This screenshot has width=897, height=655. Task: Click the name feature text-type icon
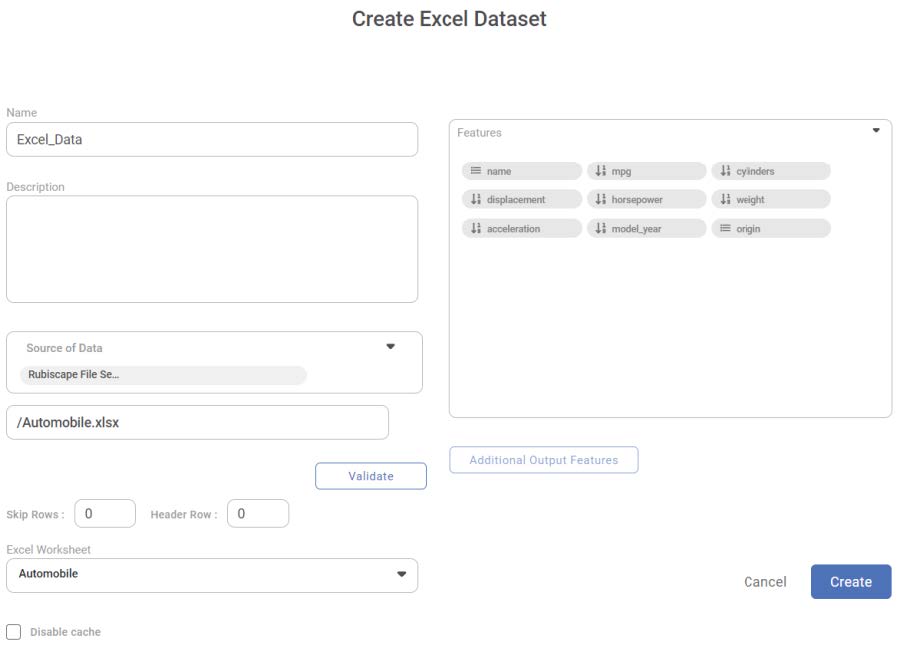pos(476,171)
